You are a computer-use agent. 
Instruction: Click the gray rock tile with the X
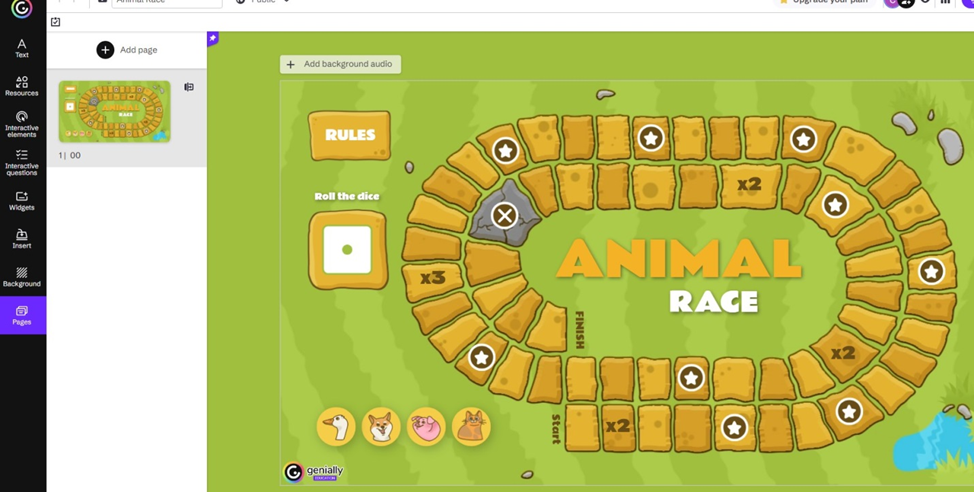(504, 216)
